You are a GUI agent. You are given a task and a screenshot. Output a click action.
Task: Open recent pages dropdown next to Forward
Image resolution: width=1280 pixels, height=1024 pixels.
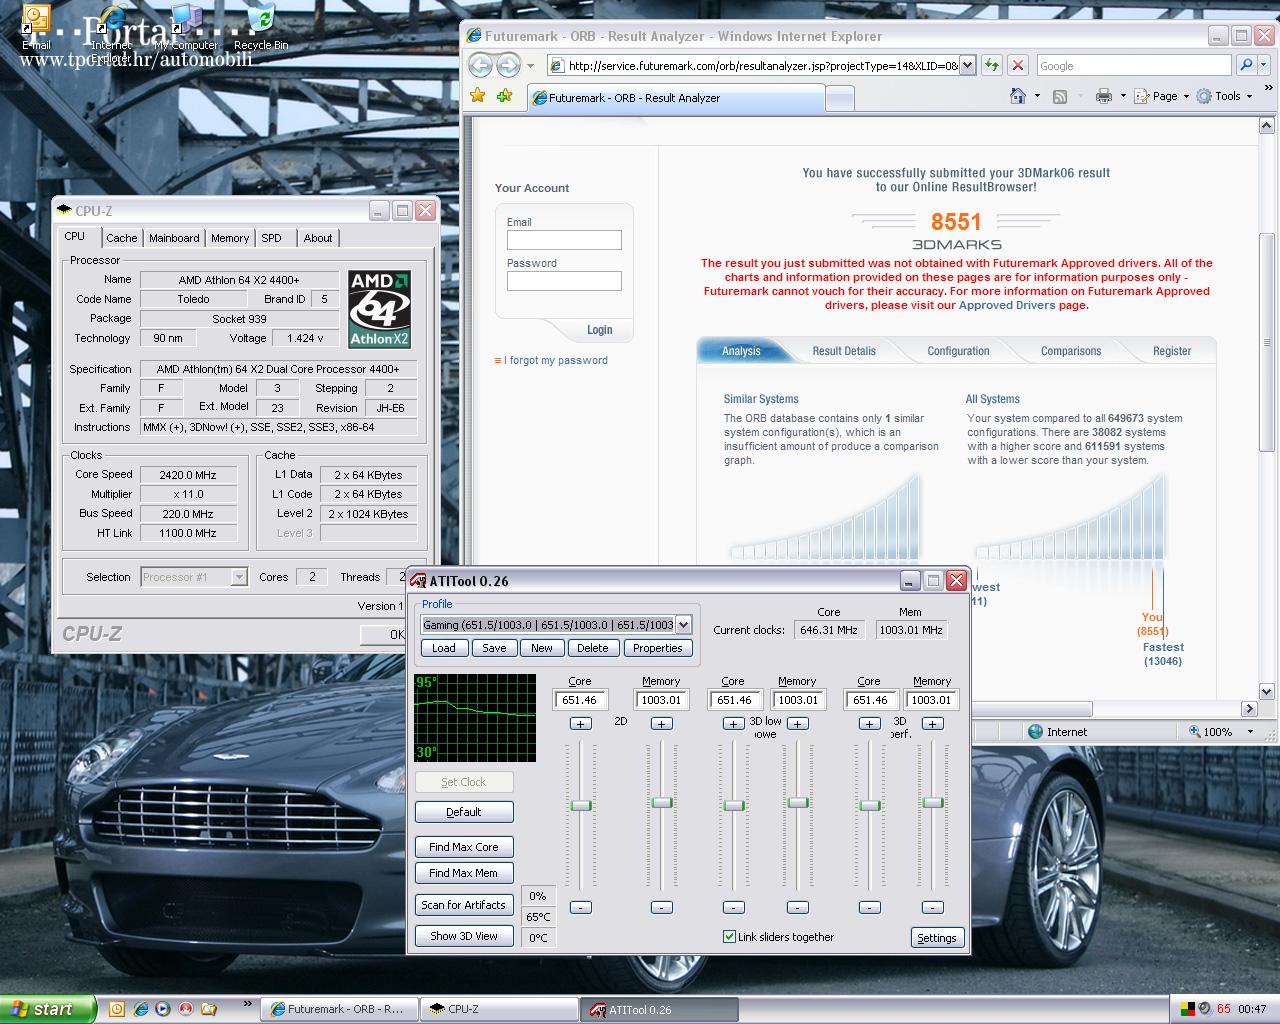click(x=529, y=67)
